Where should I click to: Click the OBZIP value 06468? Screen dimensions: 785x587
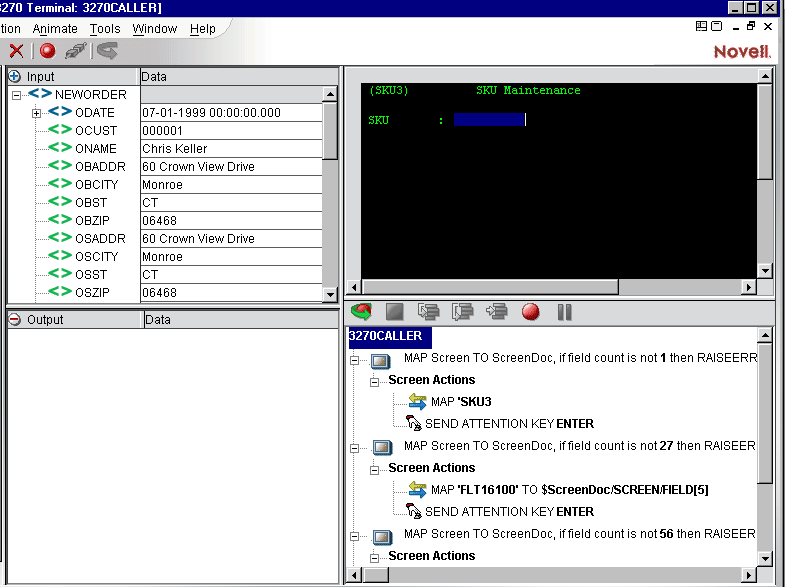click(x=231, y=221)
